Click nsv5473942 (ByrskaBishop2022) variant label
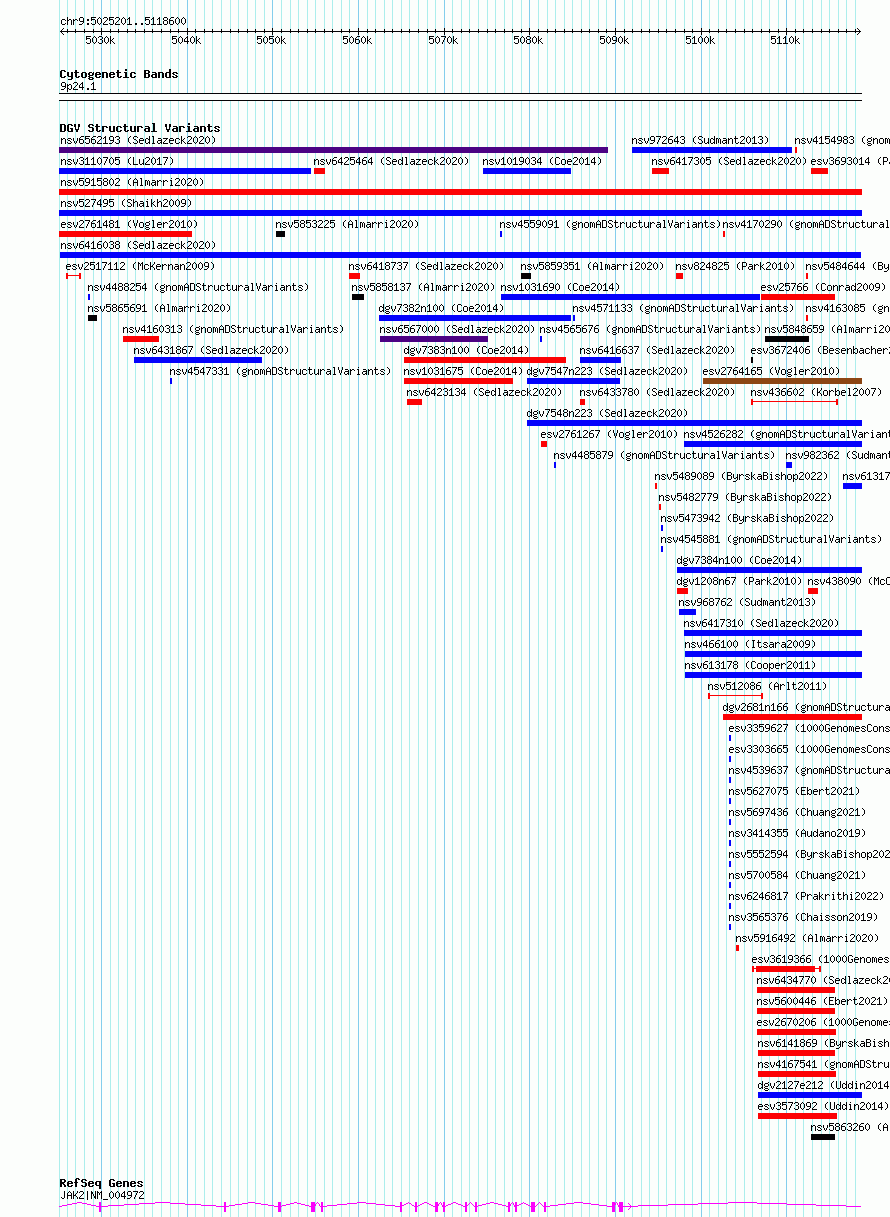 point(747,518)
